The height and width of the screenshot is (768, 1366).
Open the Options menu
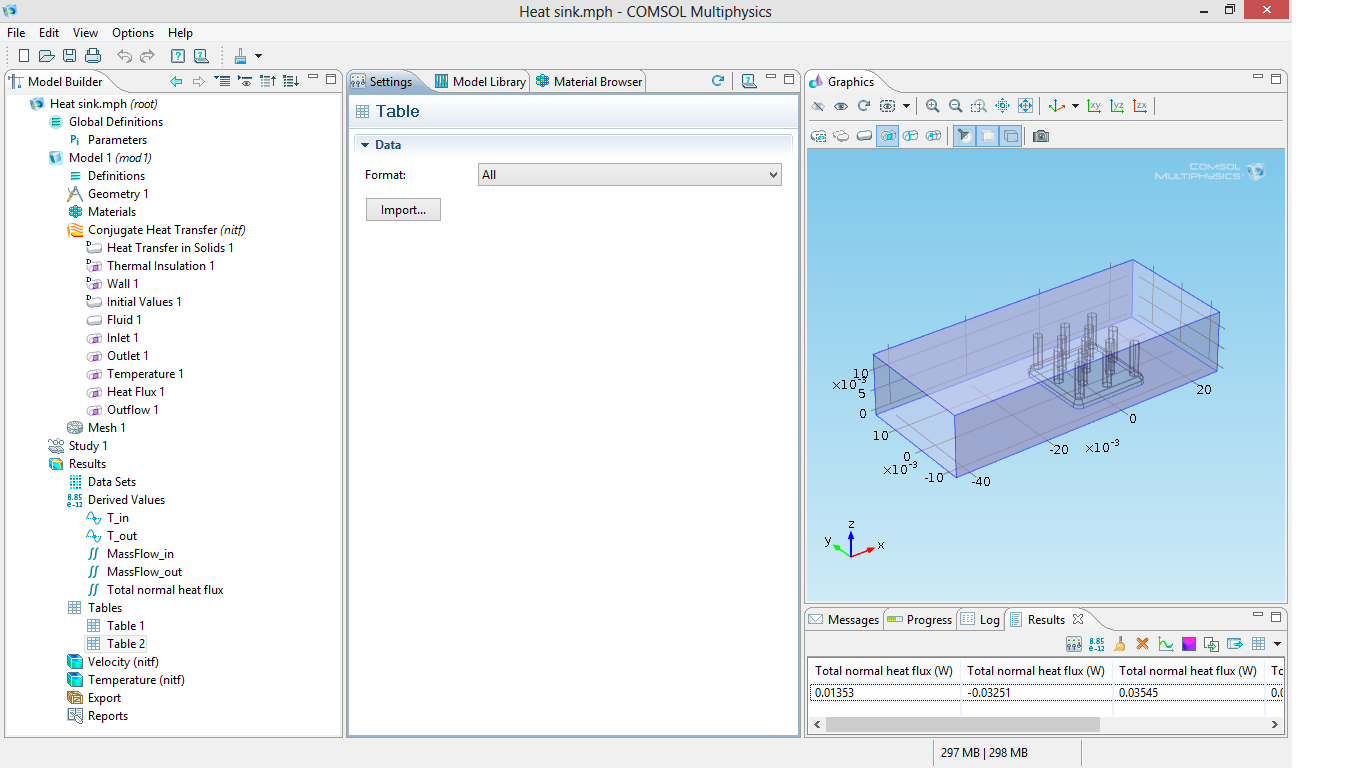(132, 33)
